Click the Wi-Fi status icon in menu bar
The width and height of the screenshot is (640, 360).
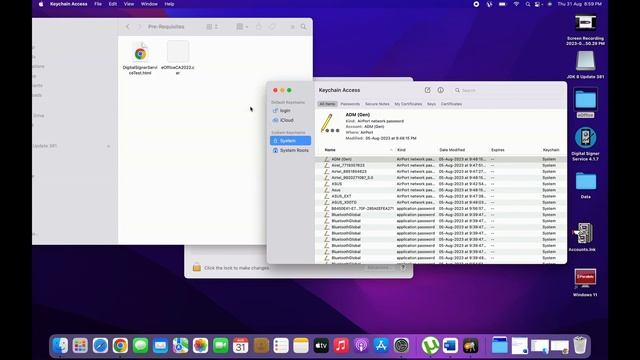516,4
